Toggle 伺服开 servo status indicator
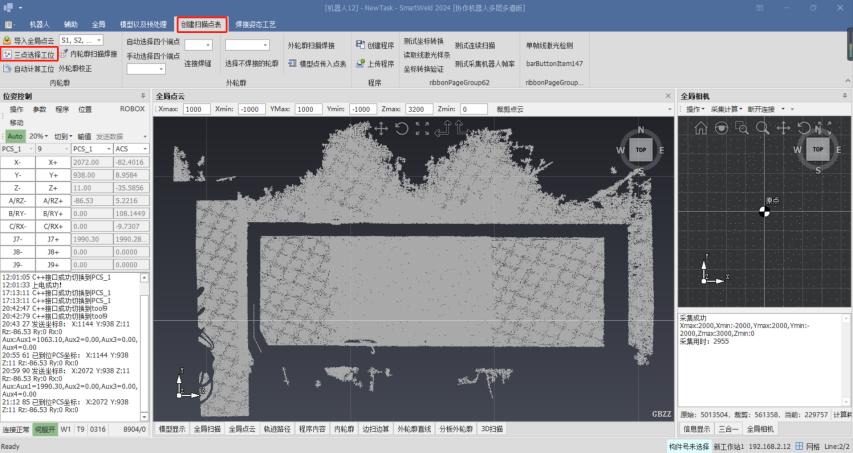This screenshot has height=453, width=853. (x=44, y=429)
